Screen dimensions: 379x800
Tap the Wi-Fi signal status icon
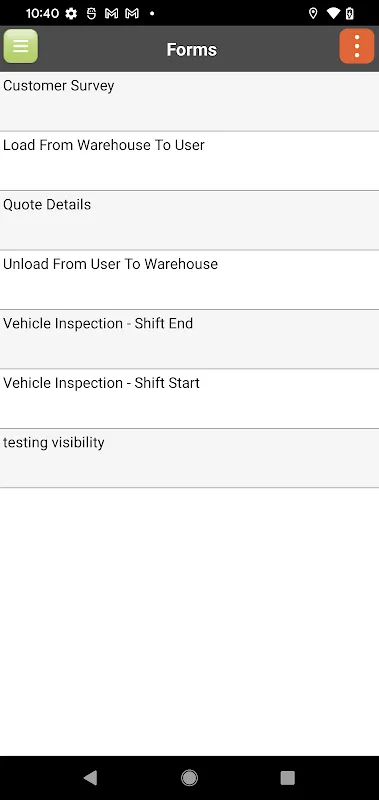pos(333,14)
